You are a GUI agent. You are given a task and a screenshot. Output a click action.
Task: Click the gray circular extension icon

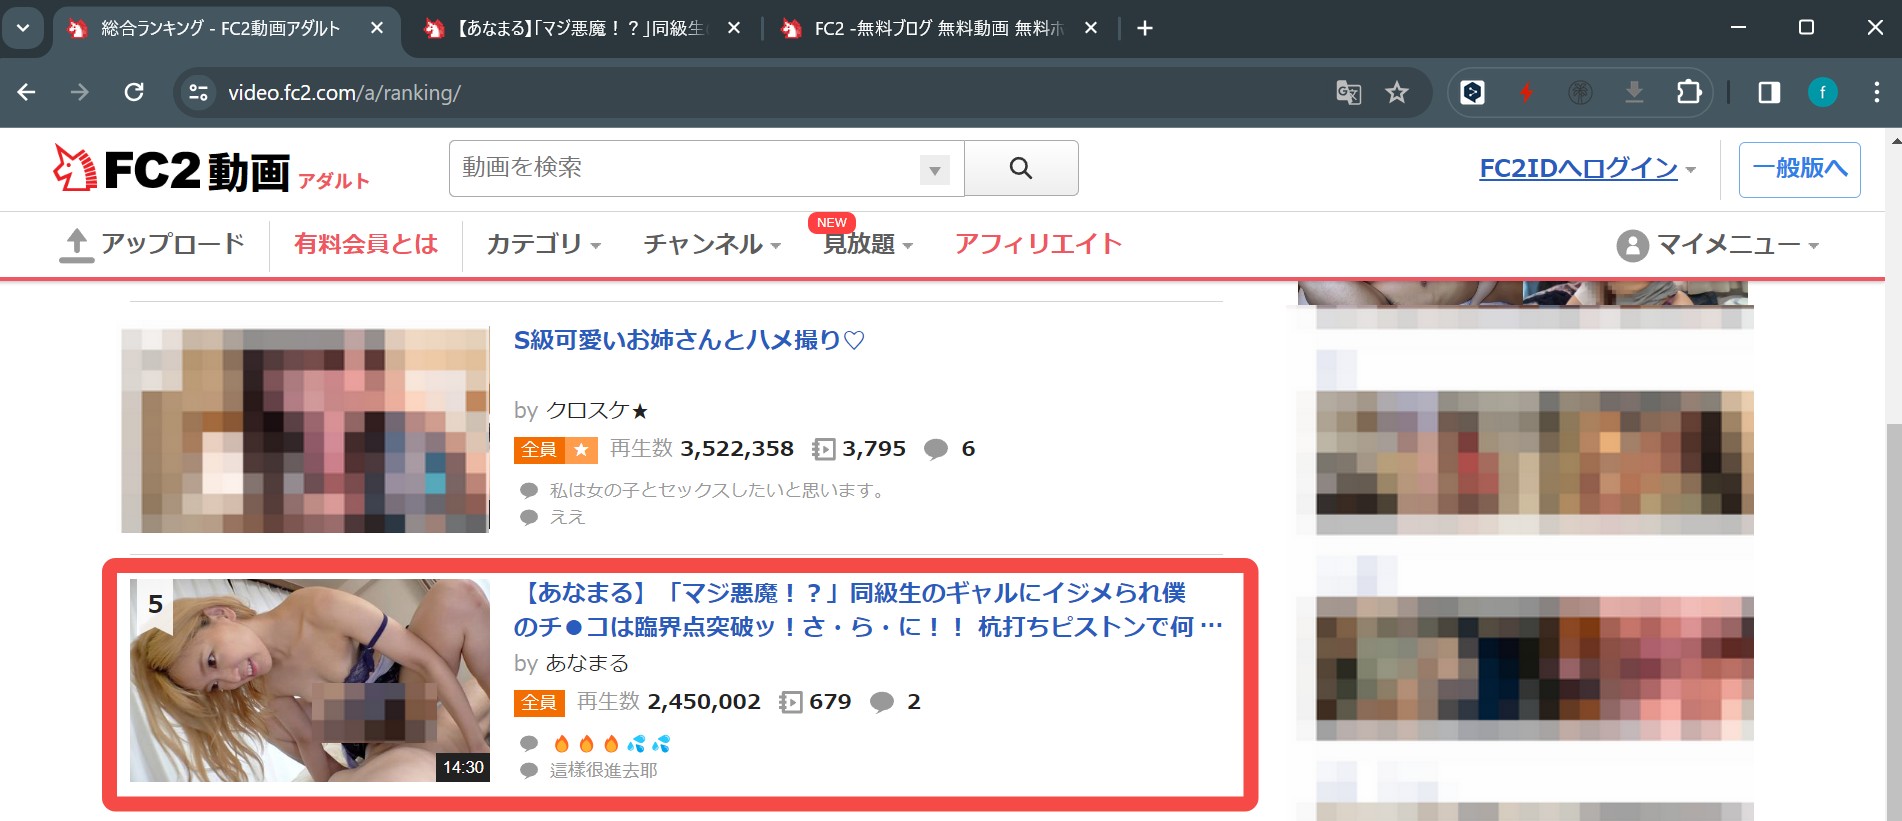point(1580,93)
